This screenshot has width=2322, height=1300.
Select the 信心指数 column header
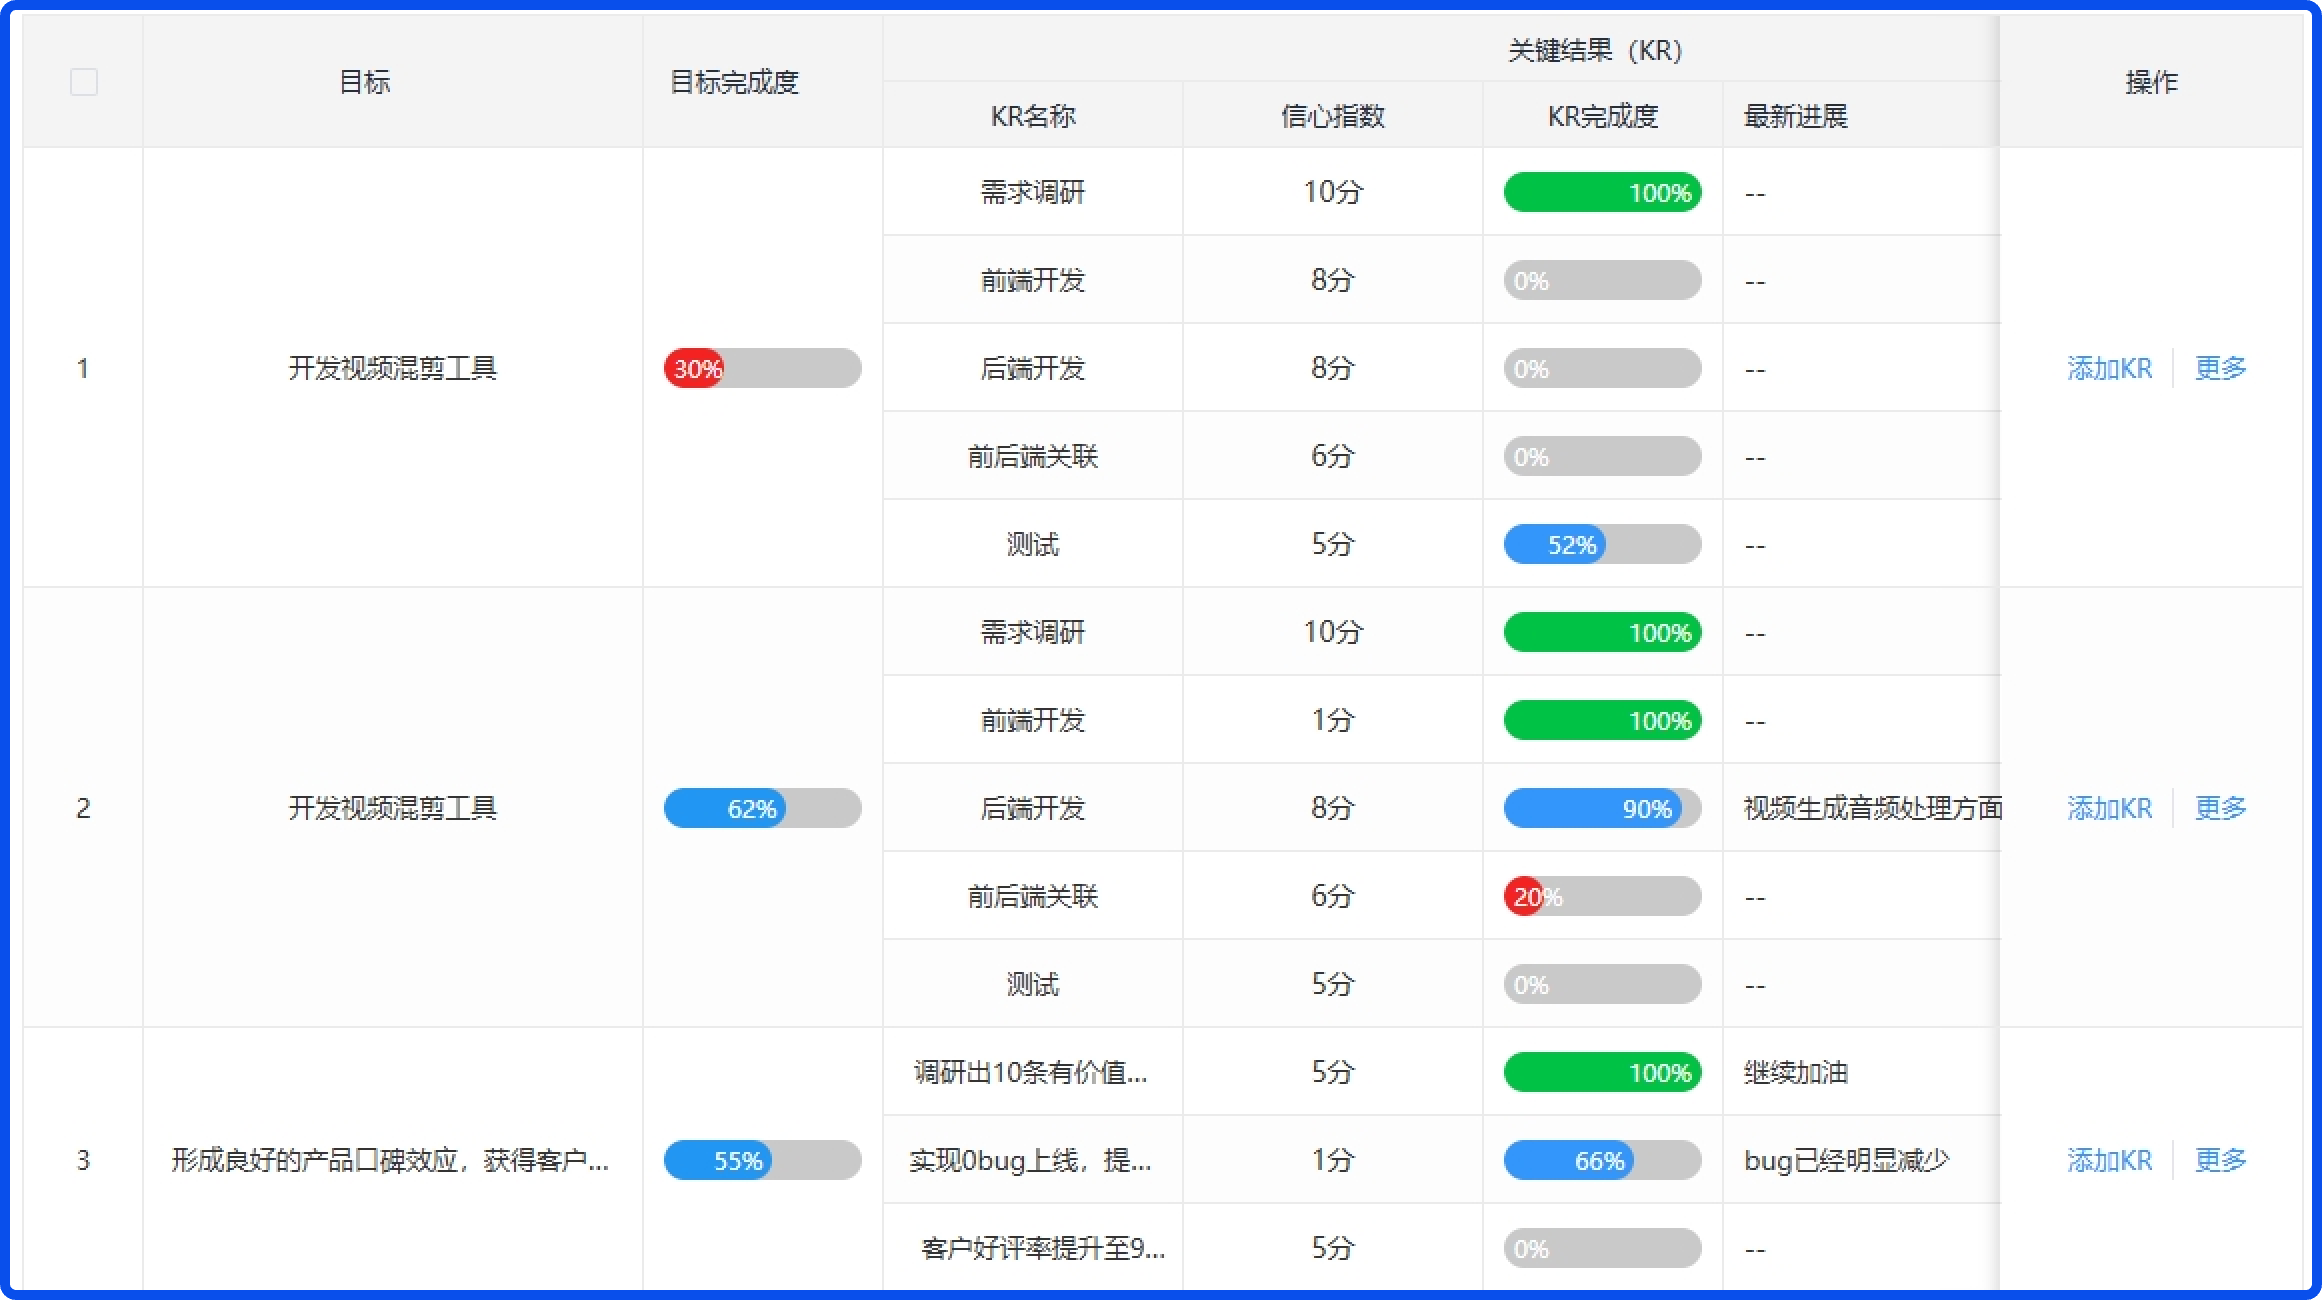coord(1332,115)
